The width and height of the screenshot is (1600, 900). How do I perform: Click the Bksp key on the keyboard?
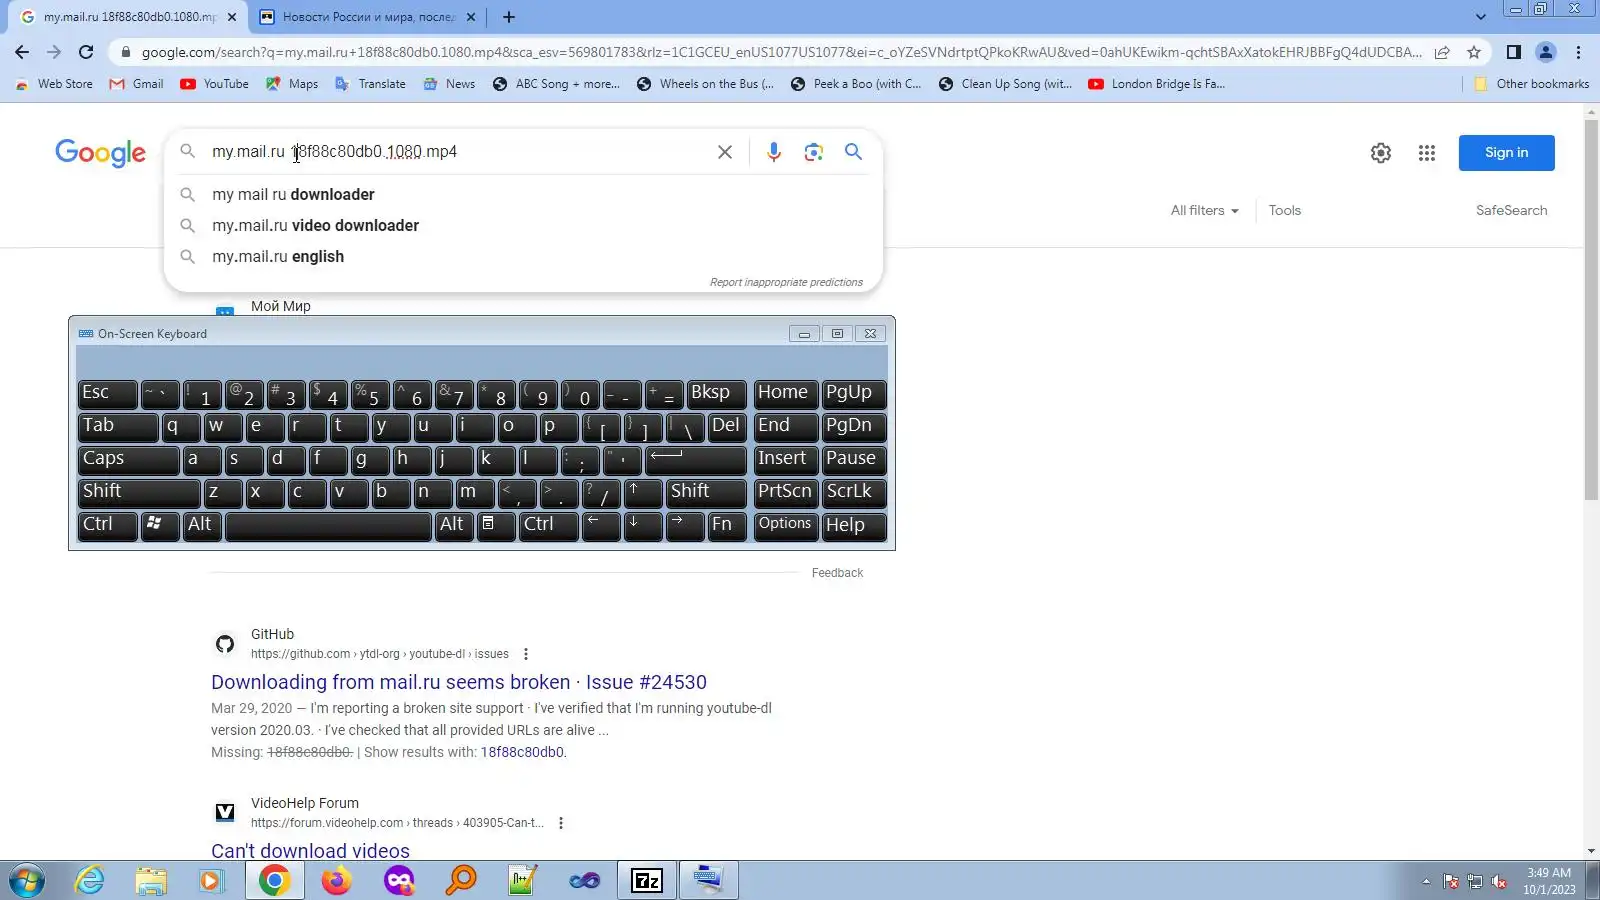click(717, 393)
